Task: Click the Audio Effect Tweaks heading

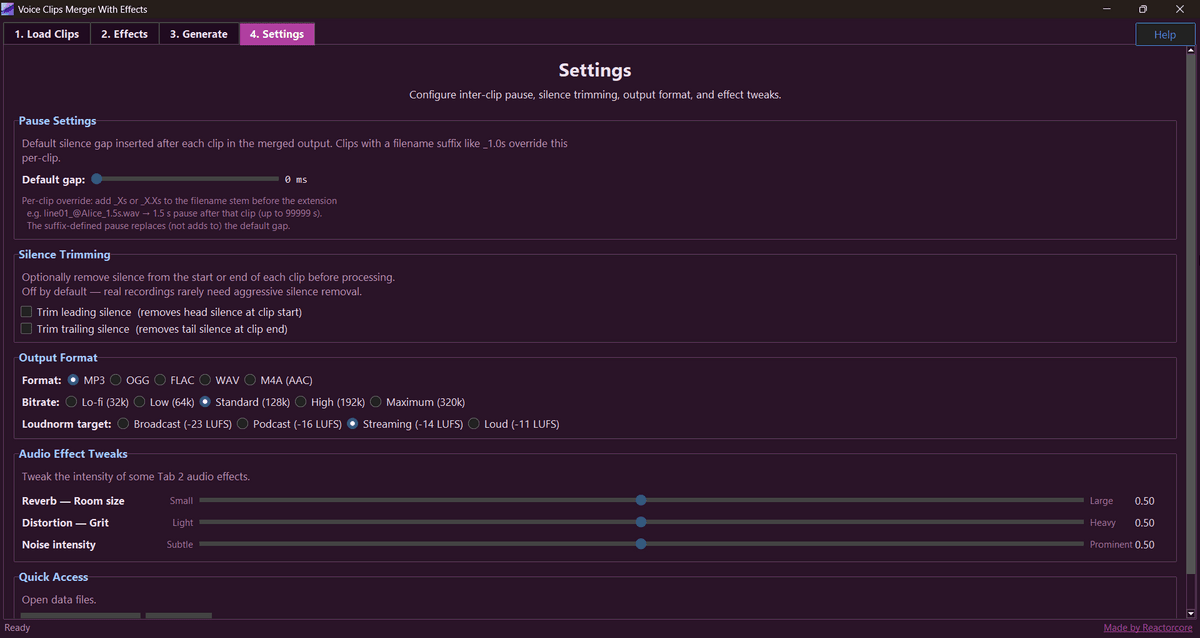Action: (73, 454)
